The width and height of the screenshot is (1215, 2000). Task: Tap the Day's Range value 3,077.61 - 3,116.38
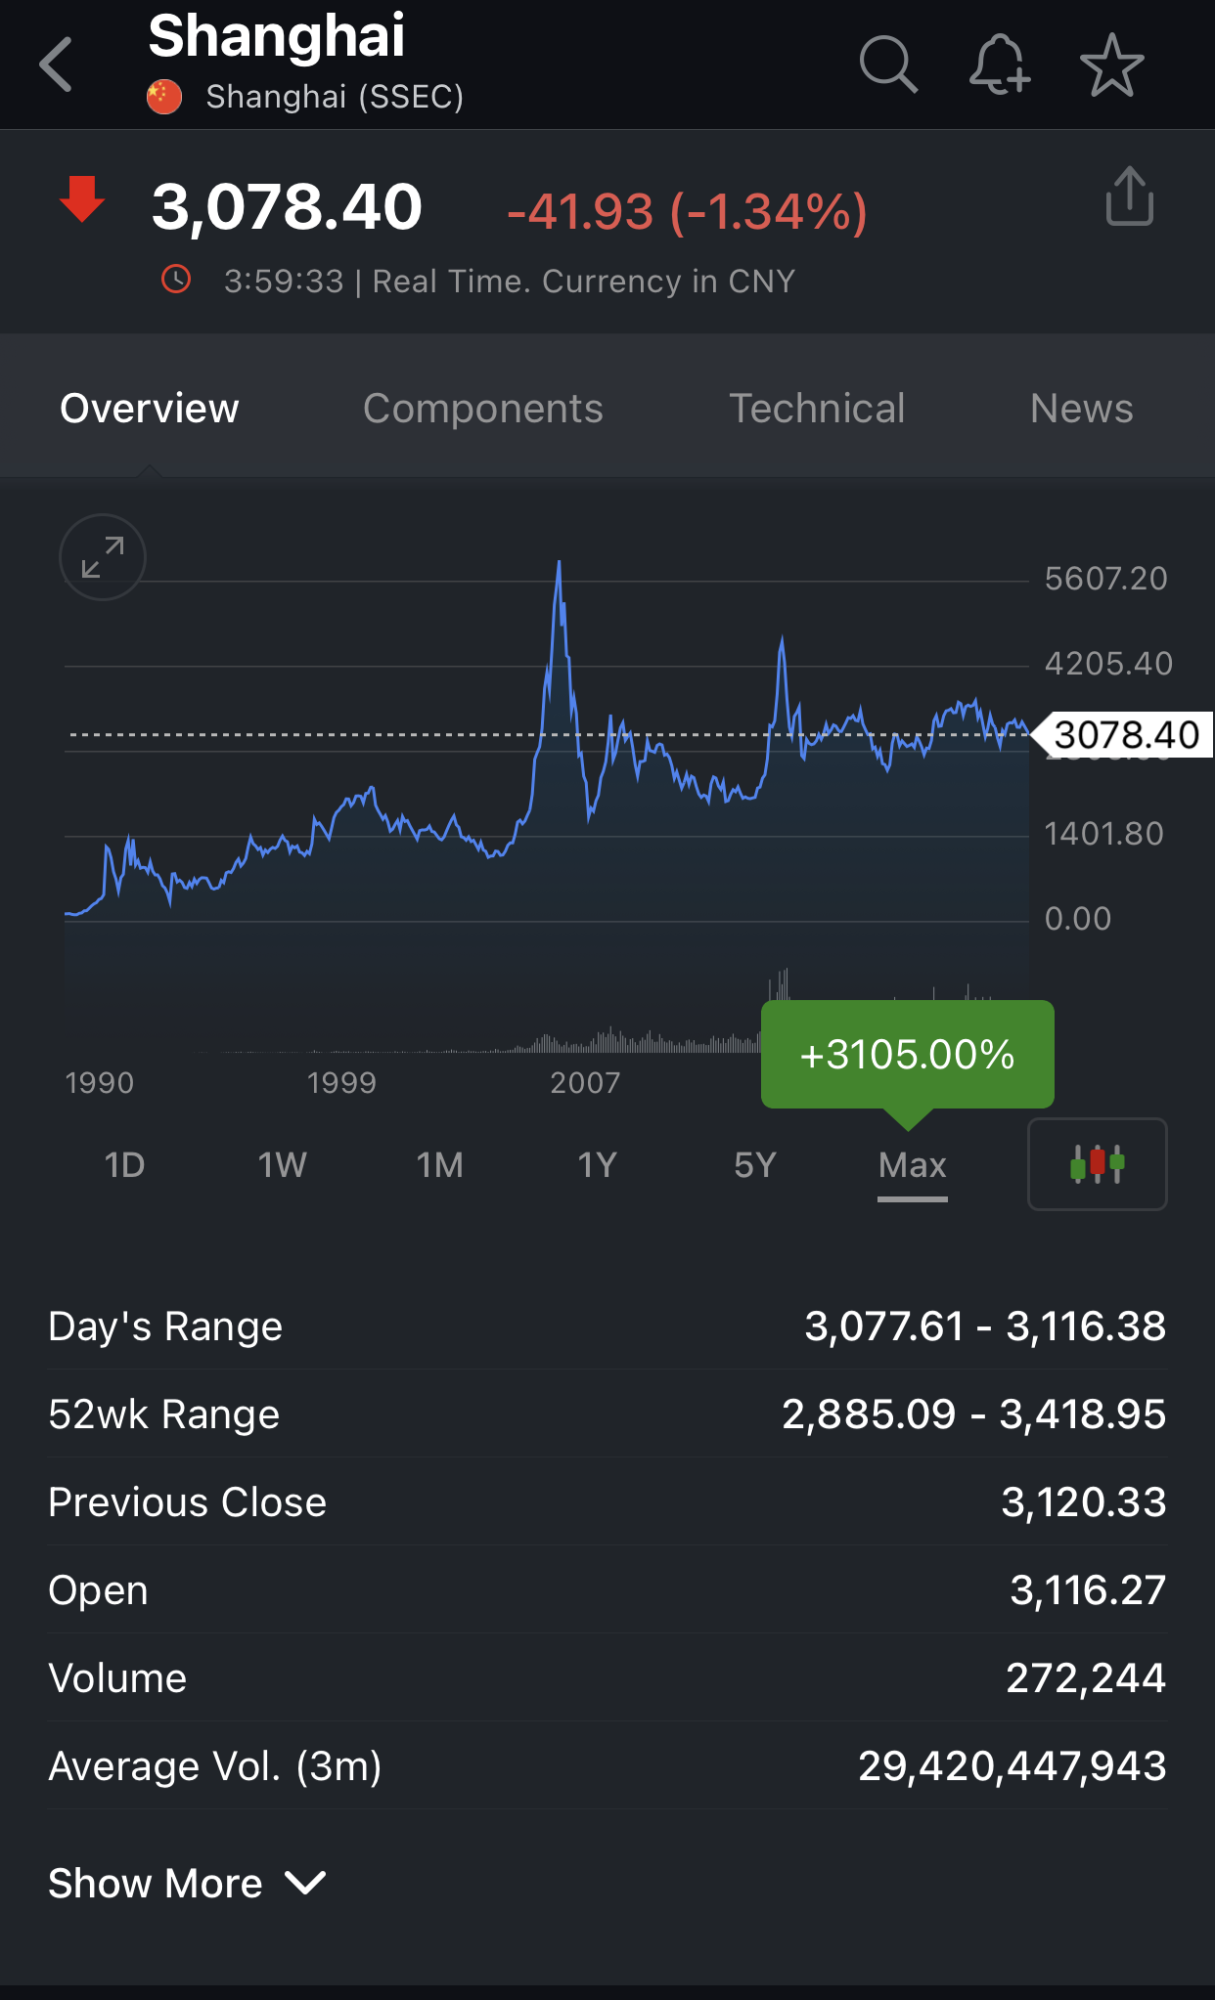[x=985, y=1326]
